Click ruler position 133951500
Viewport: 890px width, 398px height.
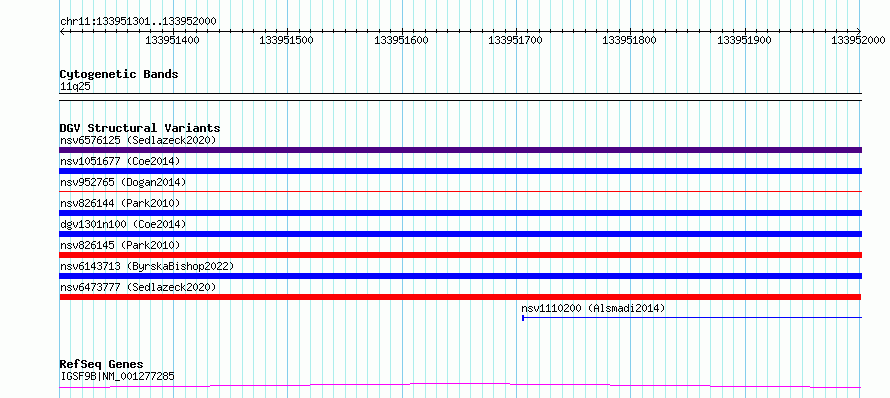tap(287, 40)
